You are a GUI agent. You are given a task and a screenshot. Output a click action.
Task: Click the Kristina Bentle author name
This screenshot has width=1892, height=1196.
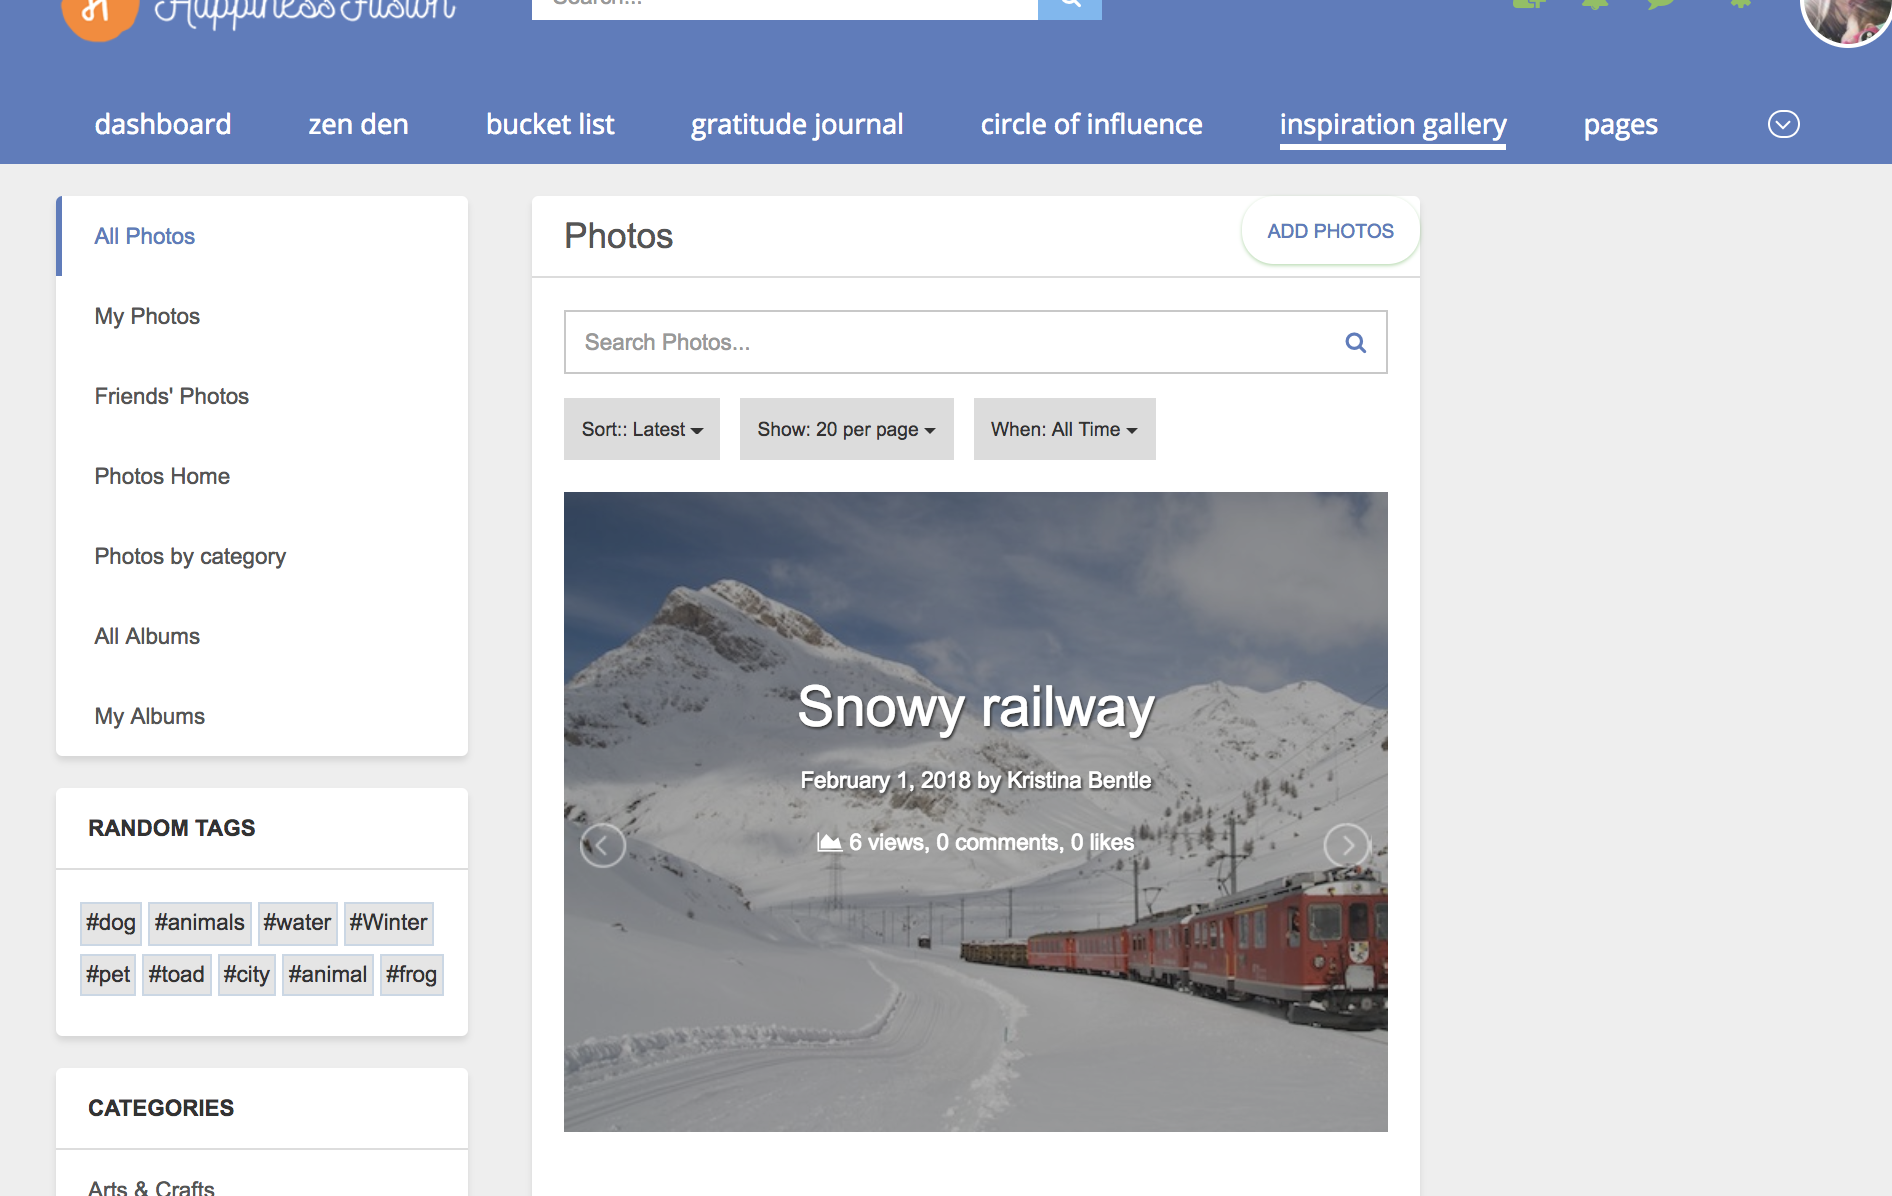point(1079,780)
